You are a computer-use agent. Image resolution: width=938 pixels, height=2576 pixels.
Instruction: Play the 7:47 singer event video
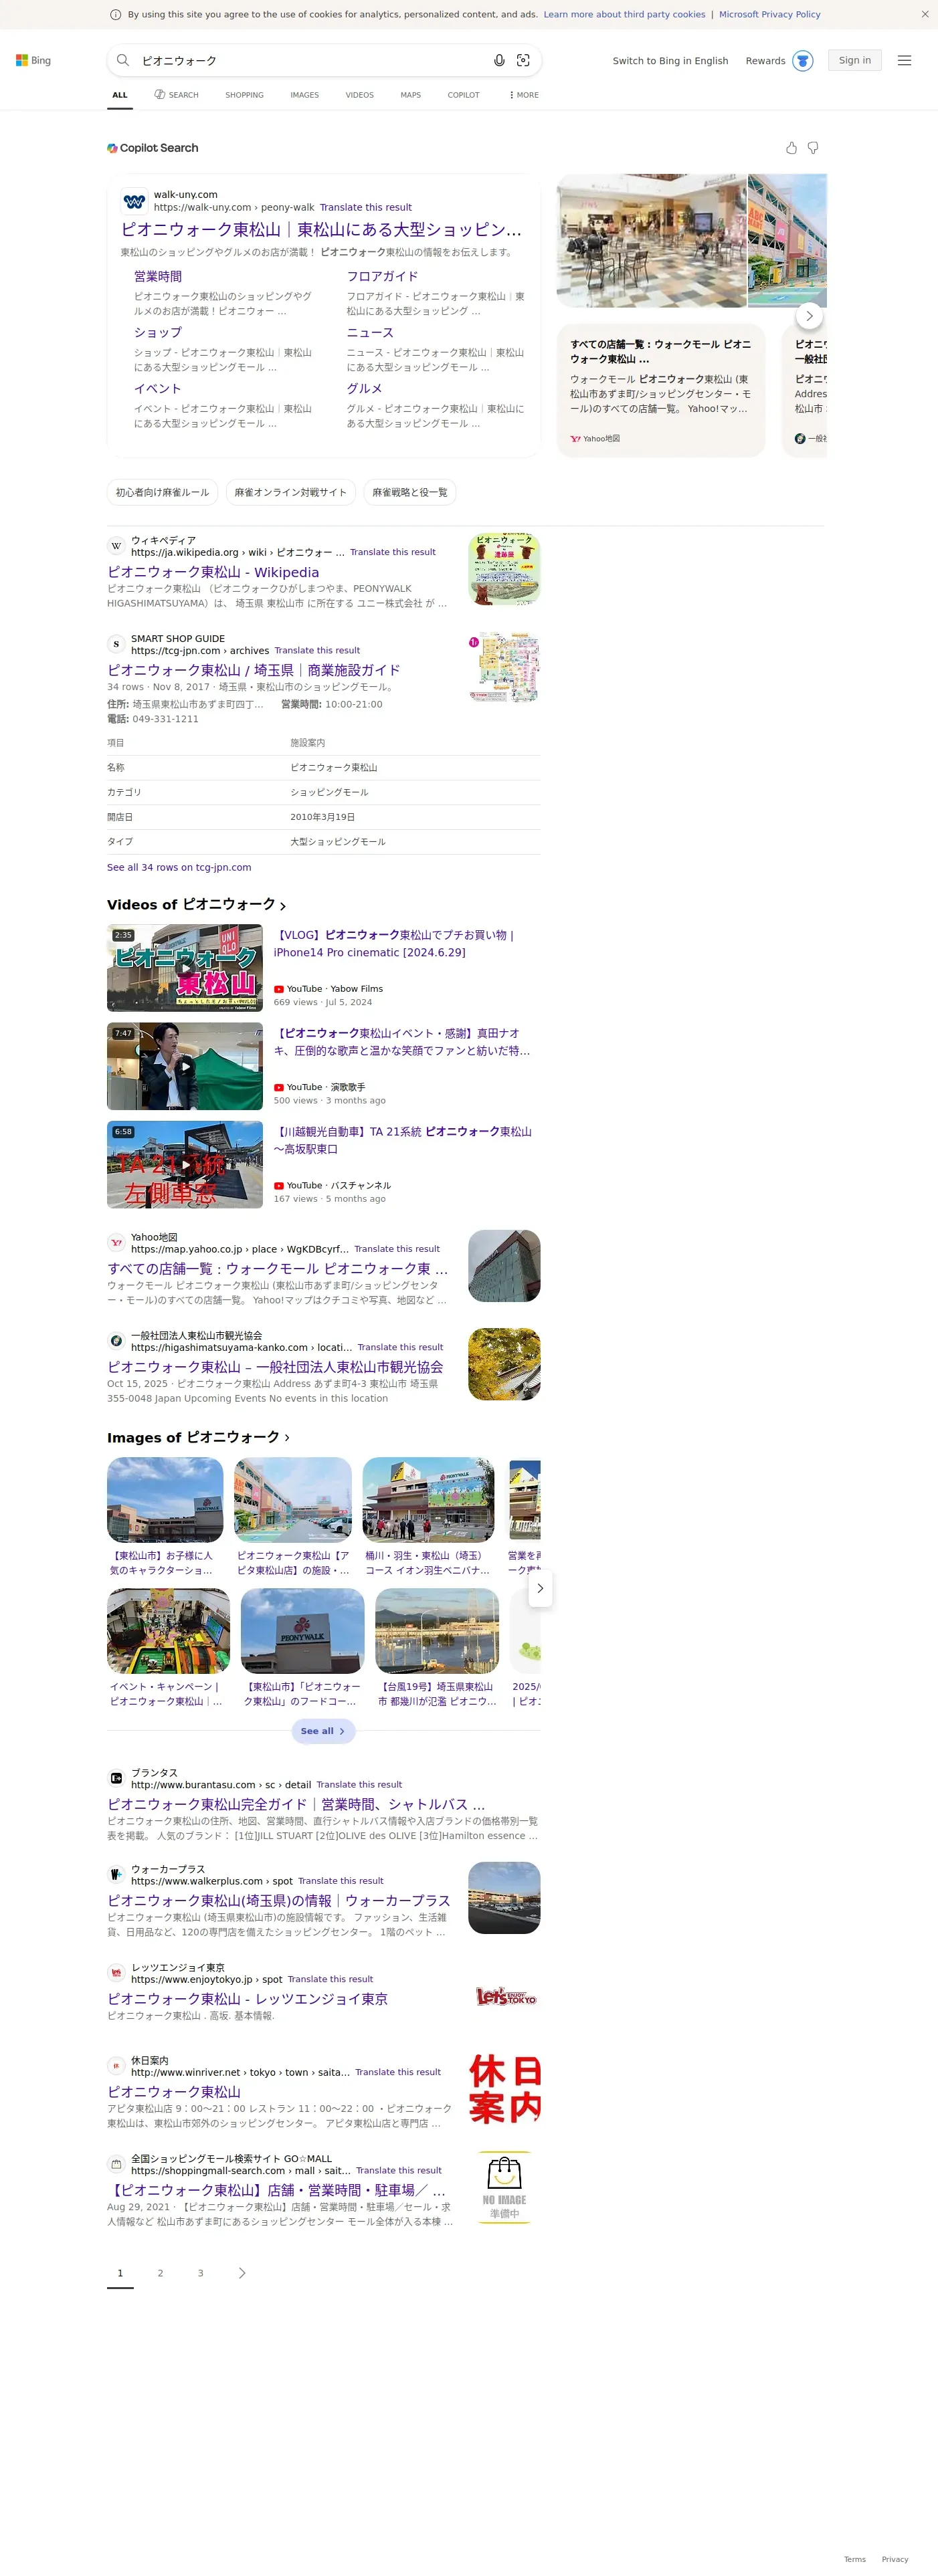click(x=185, y=1066)
